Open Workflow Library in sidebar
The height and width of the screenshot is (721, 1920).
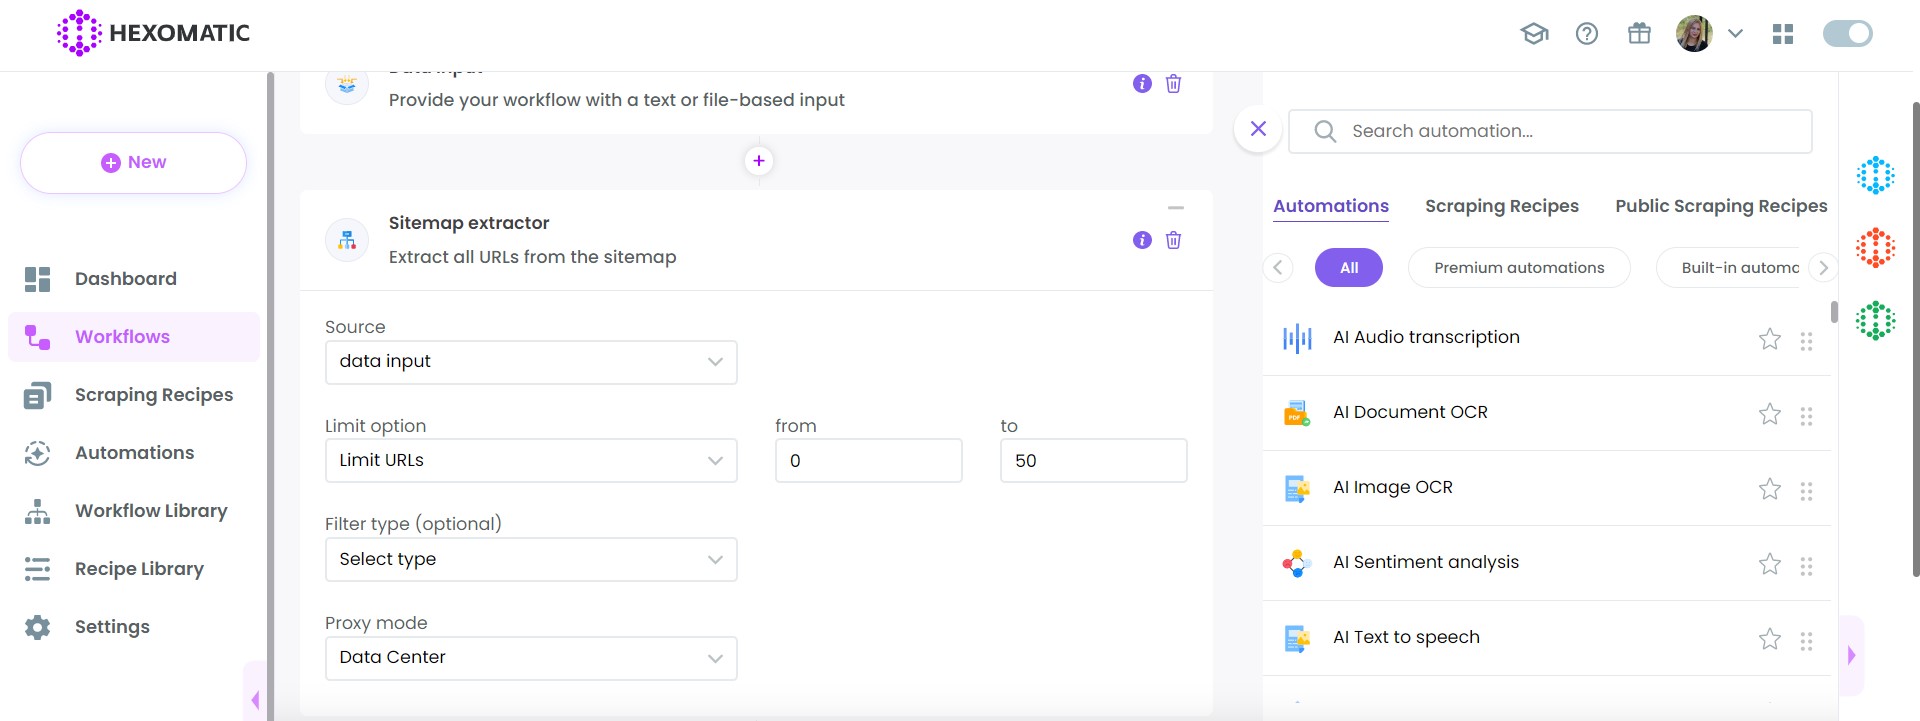[x=151, y=511]
